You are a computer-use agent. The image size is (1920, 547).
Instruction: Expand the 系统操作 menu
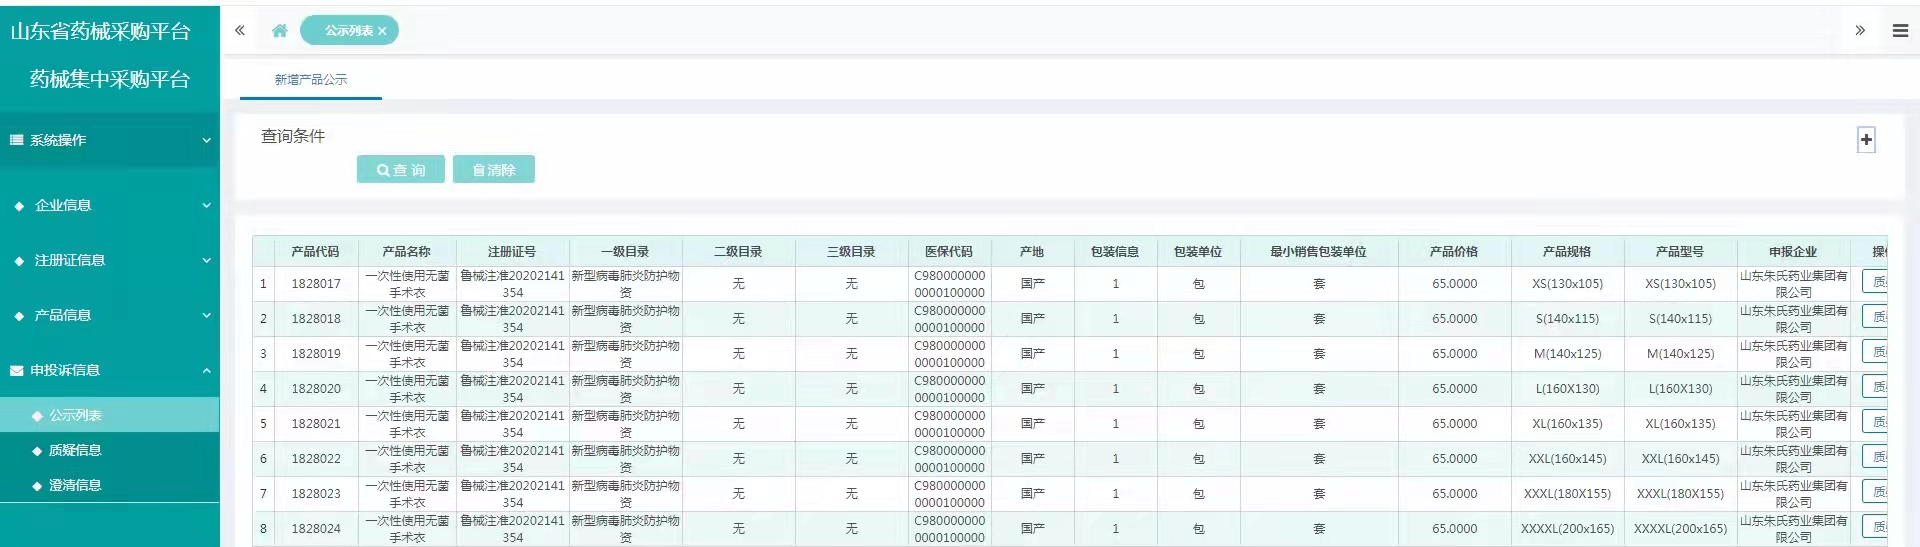110,140
